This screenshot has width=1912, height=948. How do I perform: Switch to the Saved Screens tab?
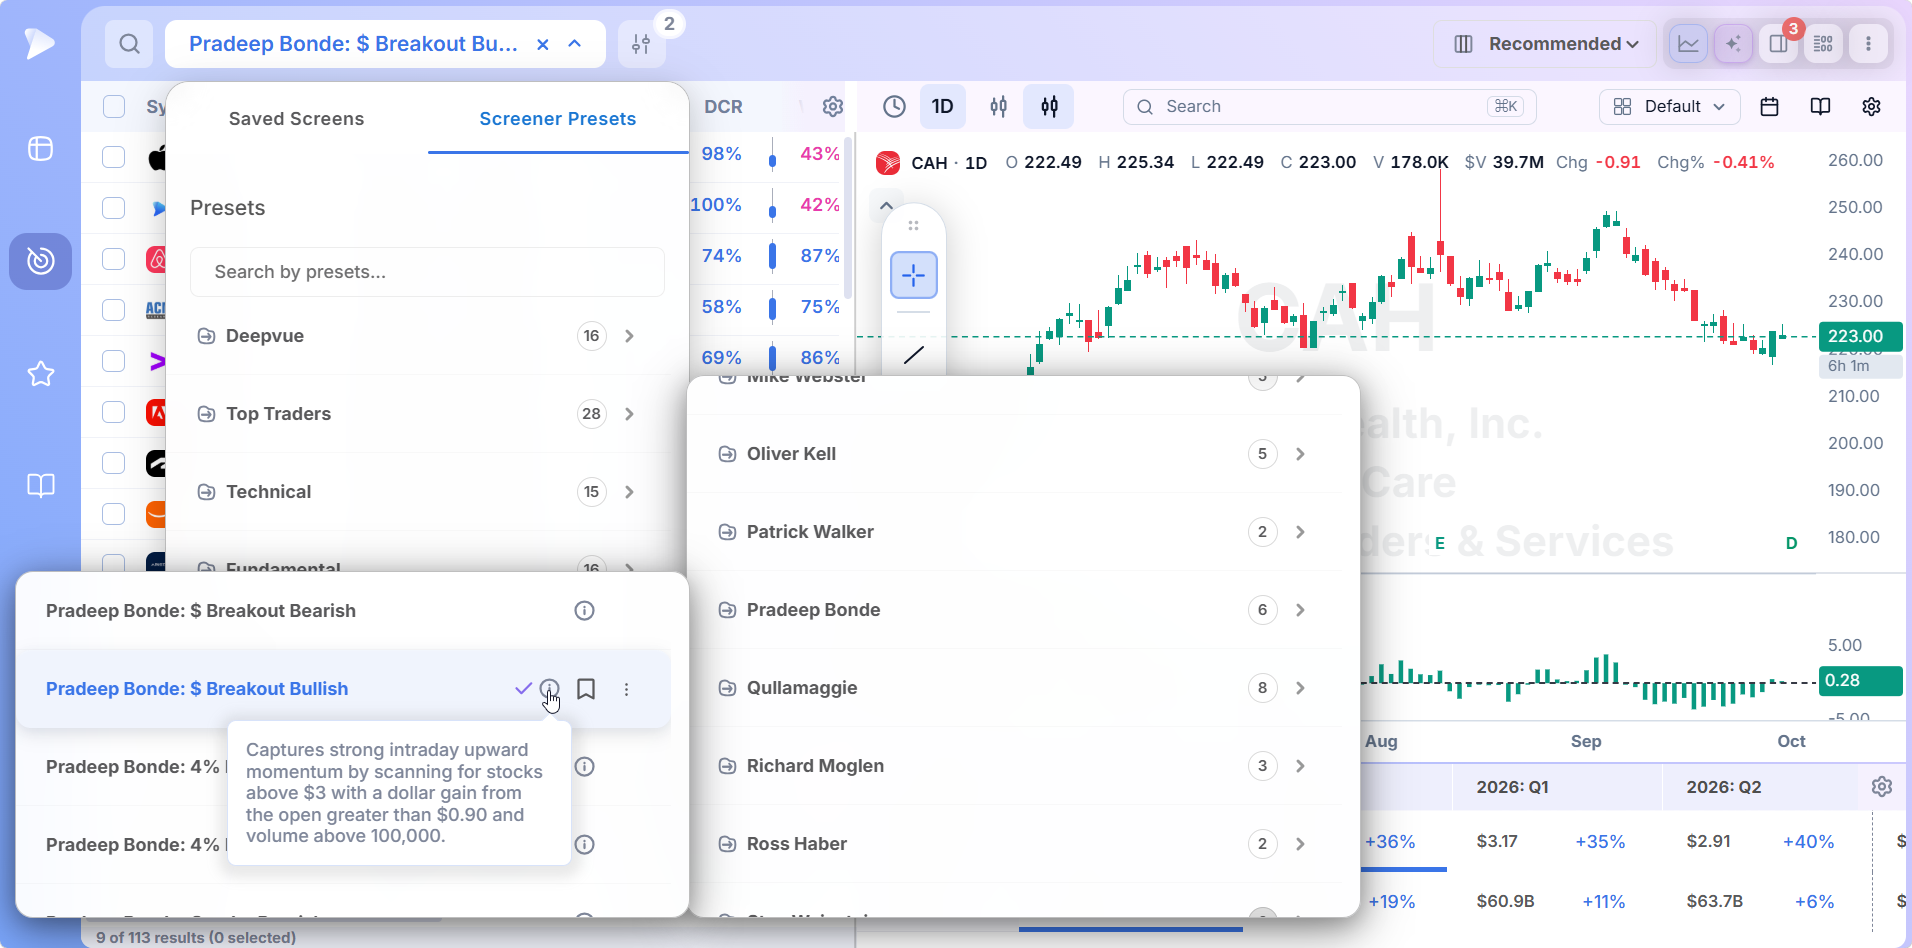(296, 119)
